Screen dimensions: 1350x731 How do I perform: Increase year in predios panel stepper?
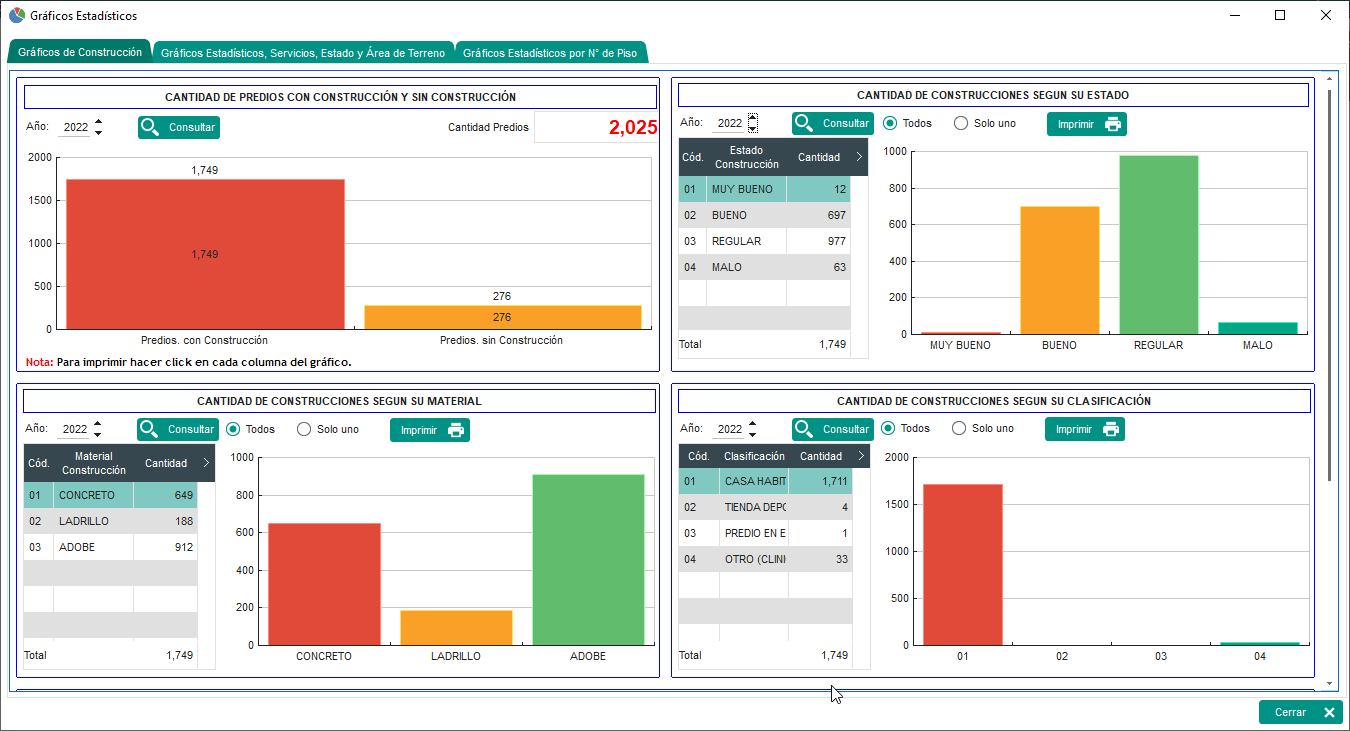[98, 122]
